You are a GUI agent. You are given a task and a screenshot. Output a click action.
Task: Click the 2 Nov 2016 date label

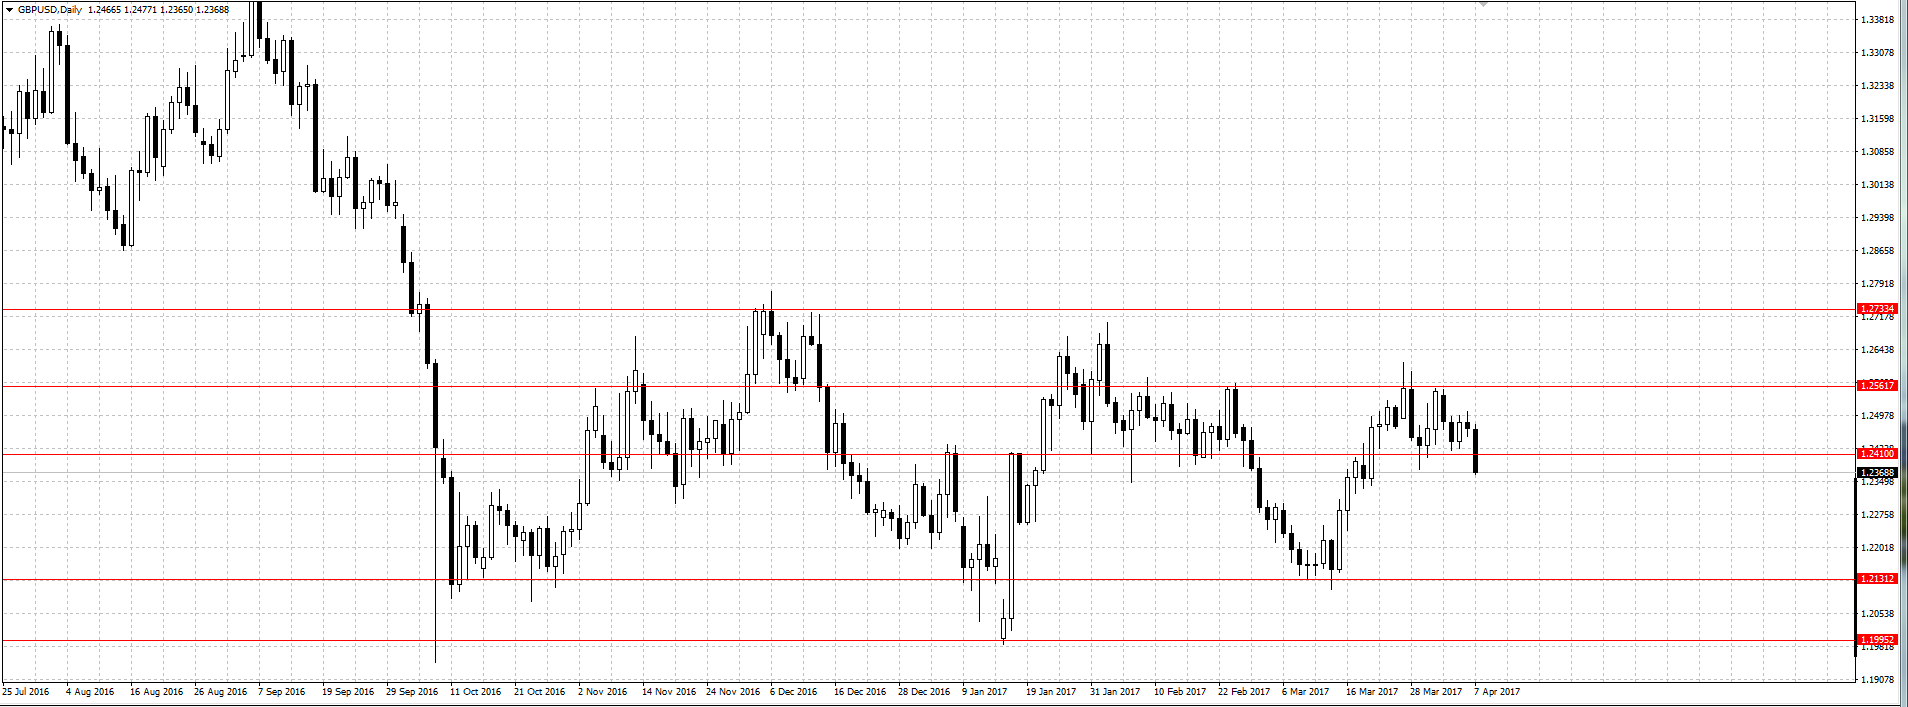[x=603, y=692]
